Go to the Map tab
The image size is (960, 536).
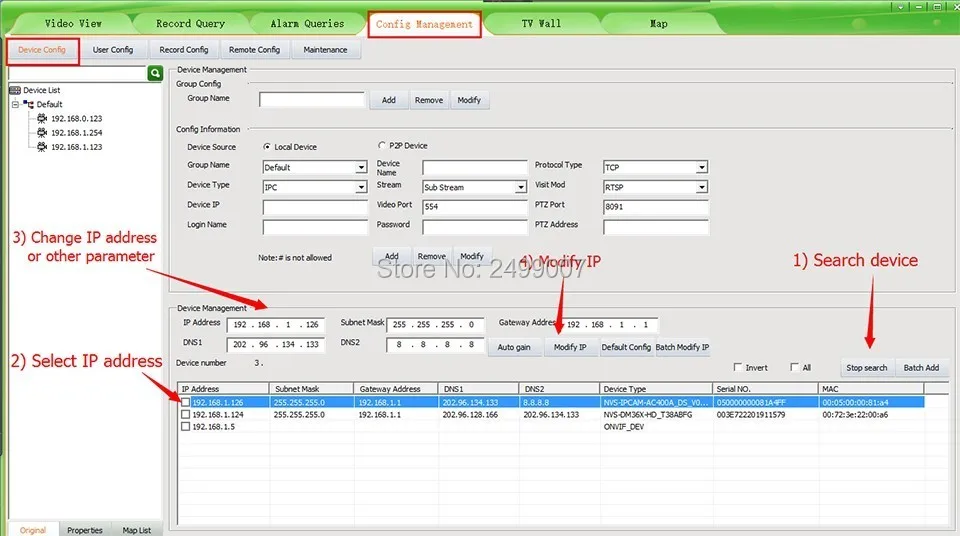[659, 23]
